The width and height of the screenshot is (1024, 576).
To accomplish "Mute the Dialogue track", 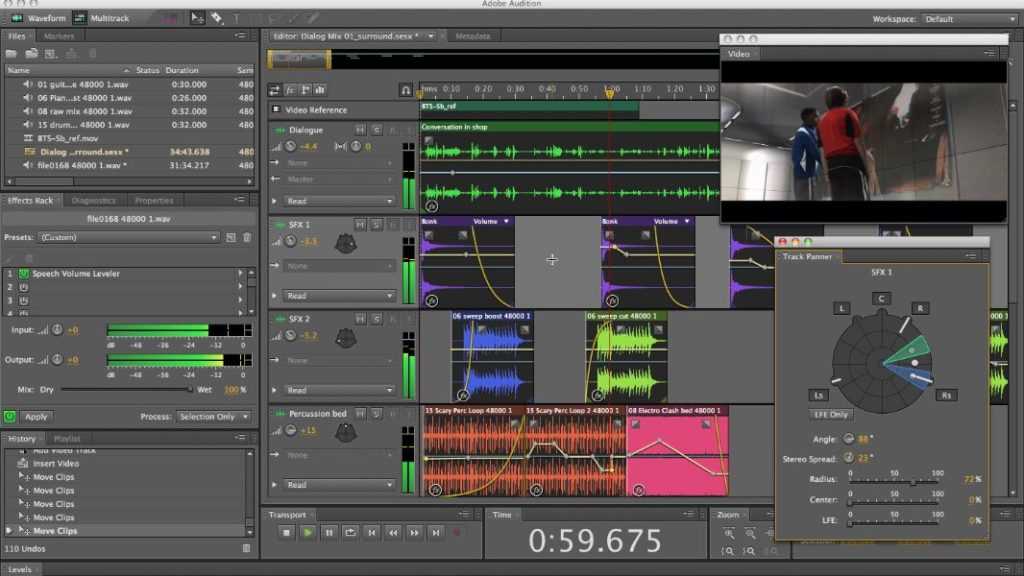I will [360, 130].
